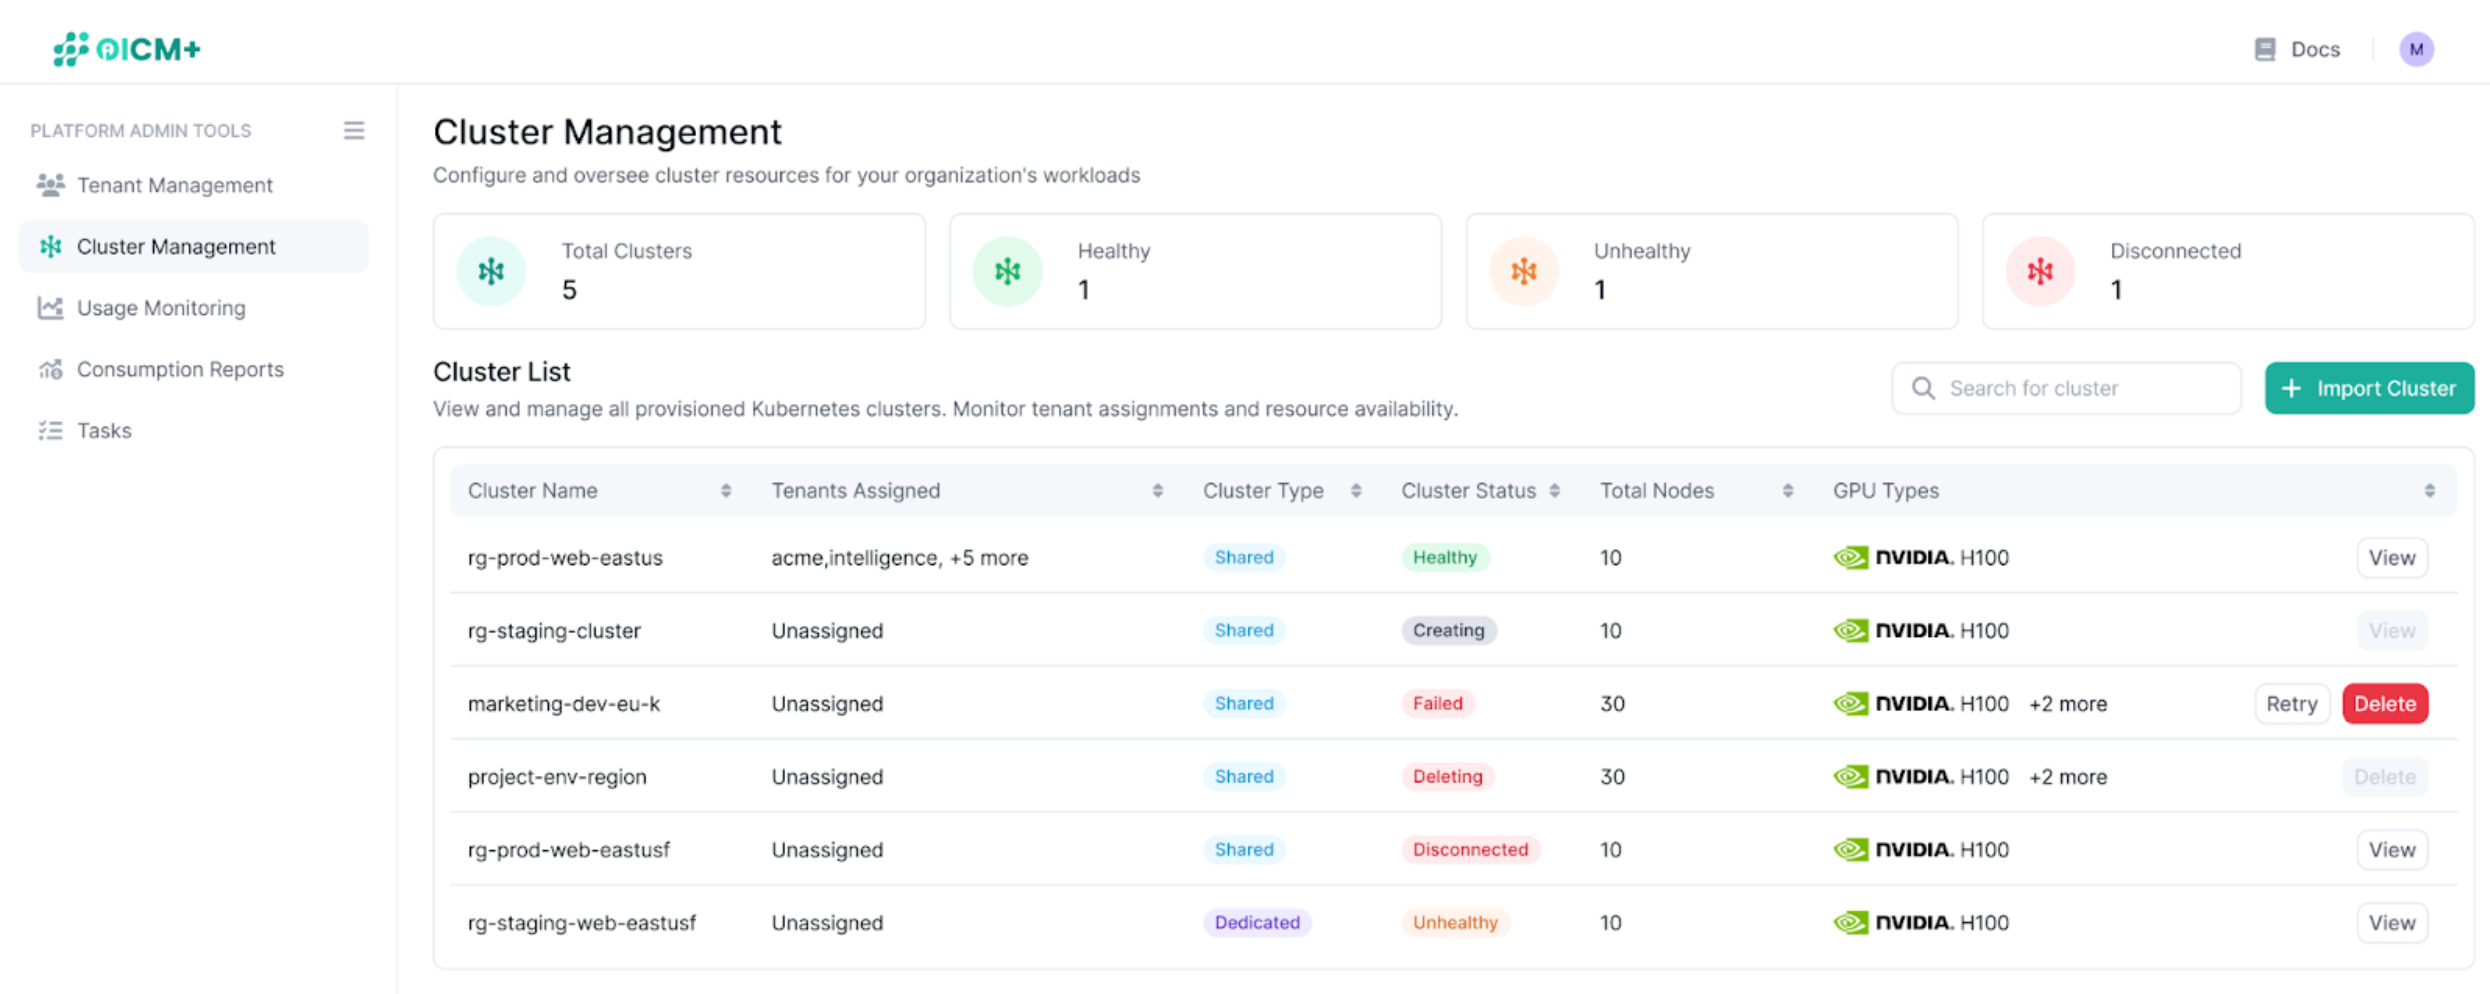Open the Tenant Management section
The image size is (2490, 994).
(x=175, y=184)
